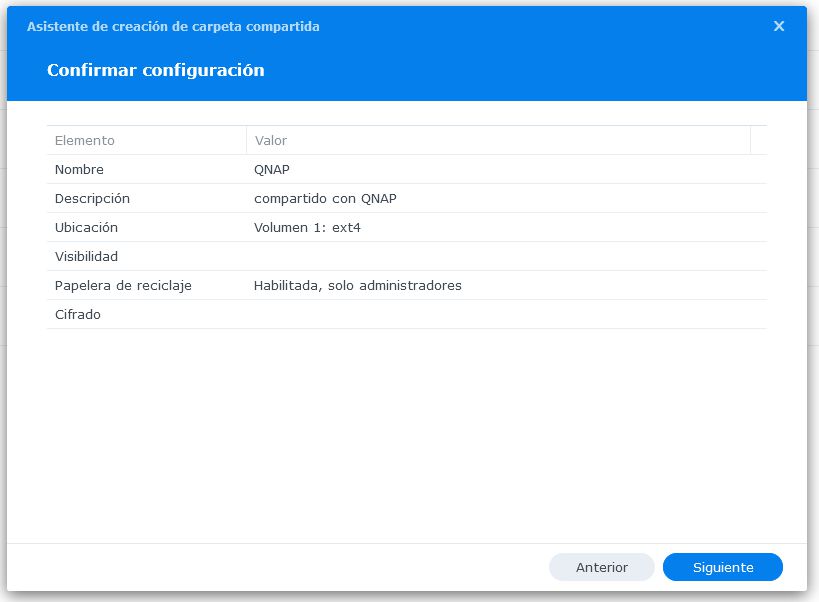Screen dimensions: 819x602
Task: Click the wizard title bar text
Action: coord(173,27)
